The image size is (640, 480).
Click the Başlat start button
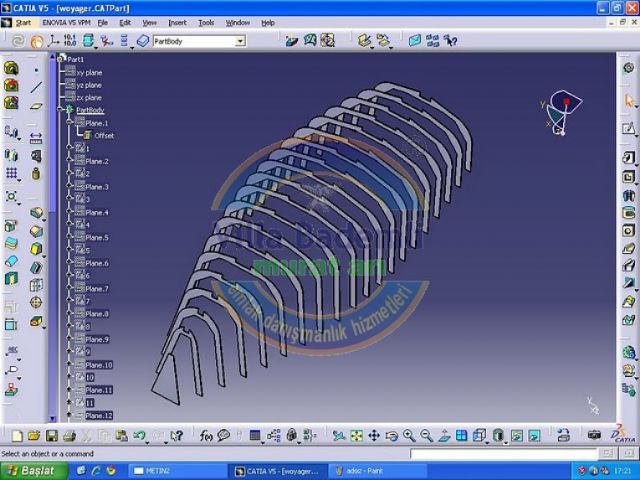(34, 471)
